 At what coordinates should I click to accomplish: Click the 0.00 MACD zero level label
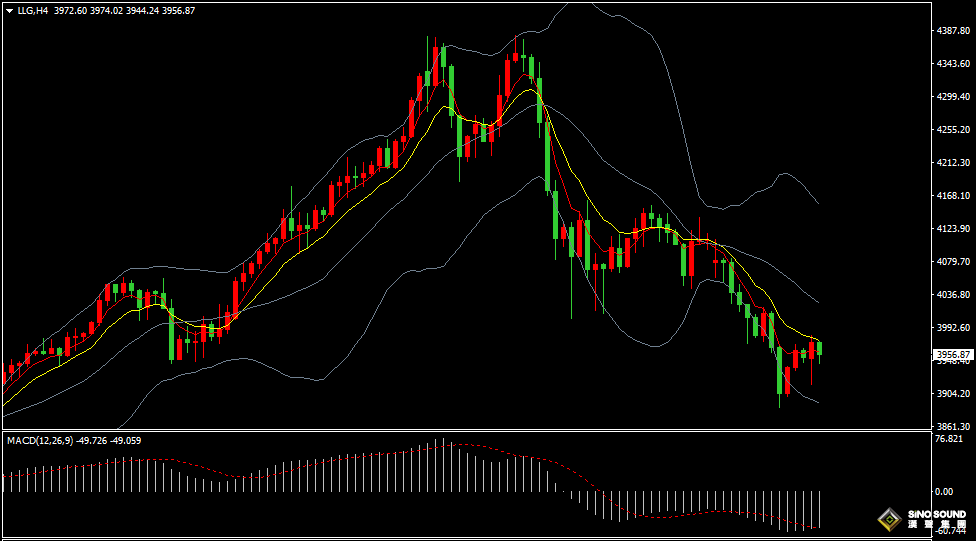pyautogui.click(x=943, y=491)
